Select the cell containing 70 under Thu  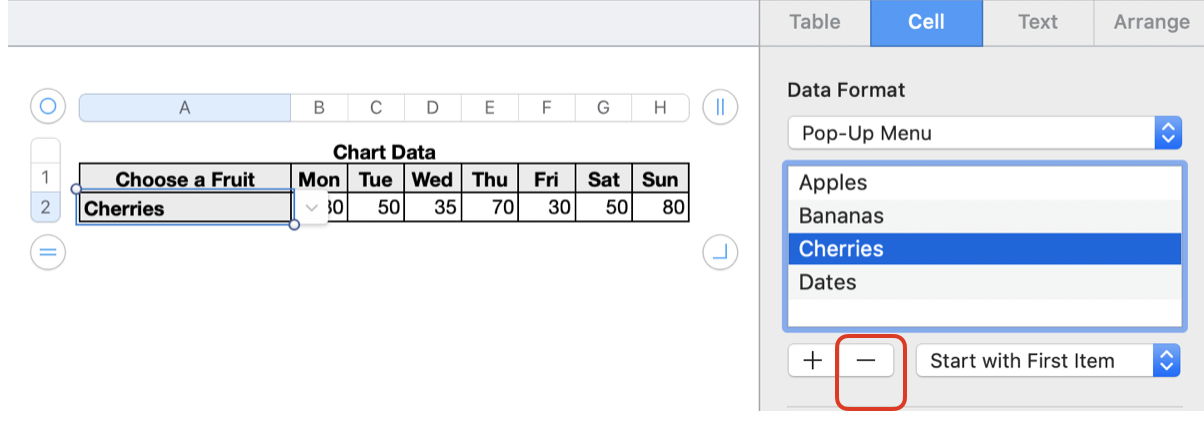(489, 208)
